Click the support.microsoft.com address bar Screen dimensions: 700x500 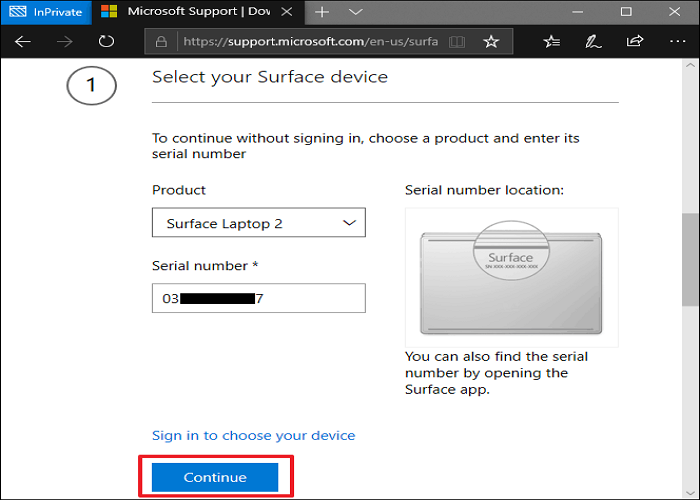310,42
